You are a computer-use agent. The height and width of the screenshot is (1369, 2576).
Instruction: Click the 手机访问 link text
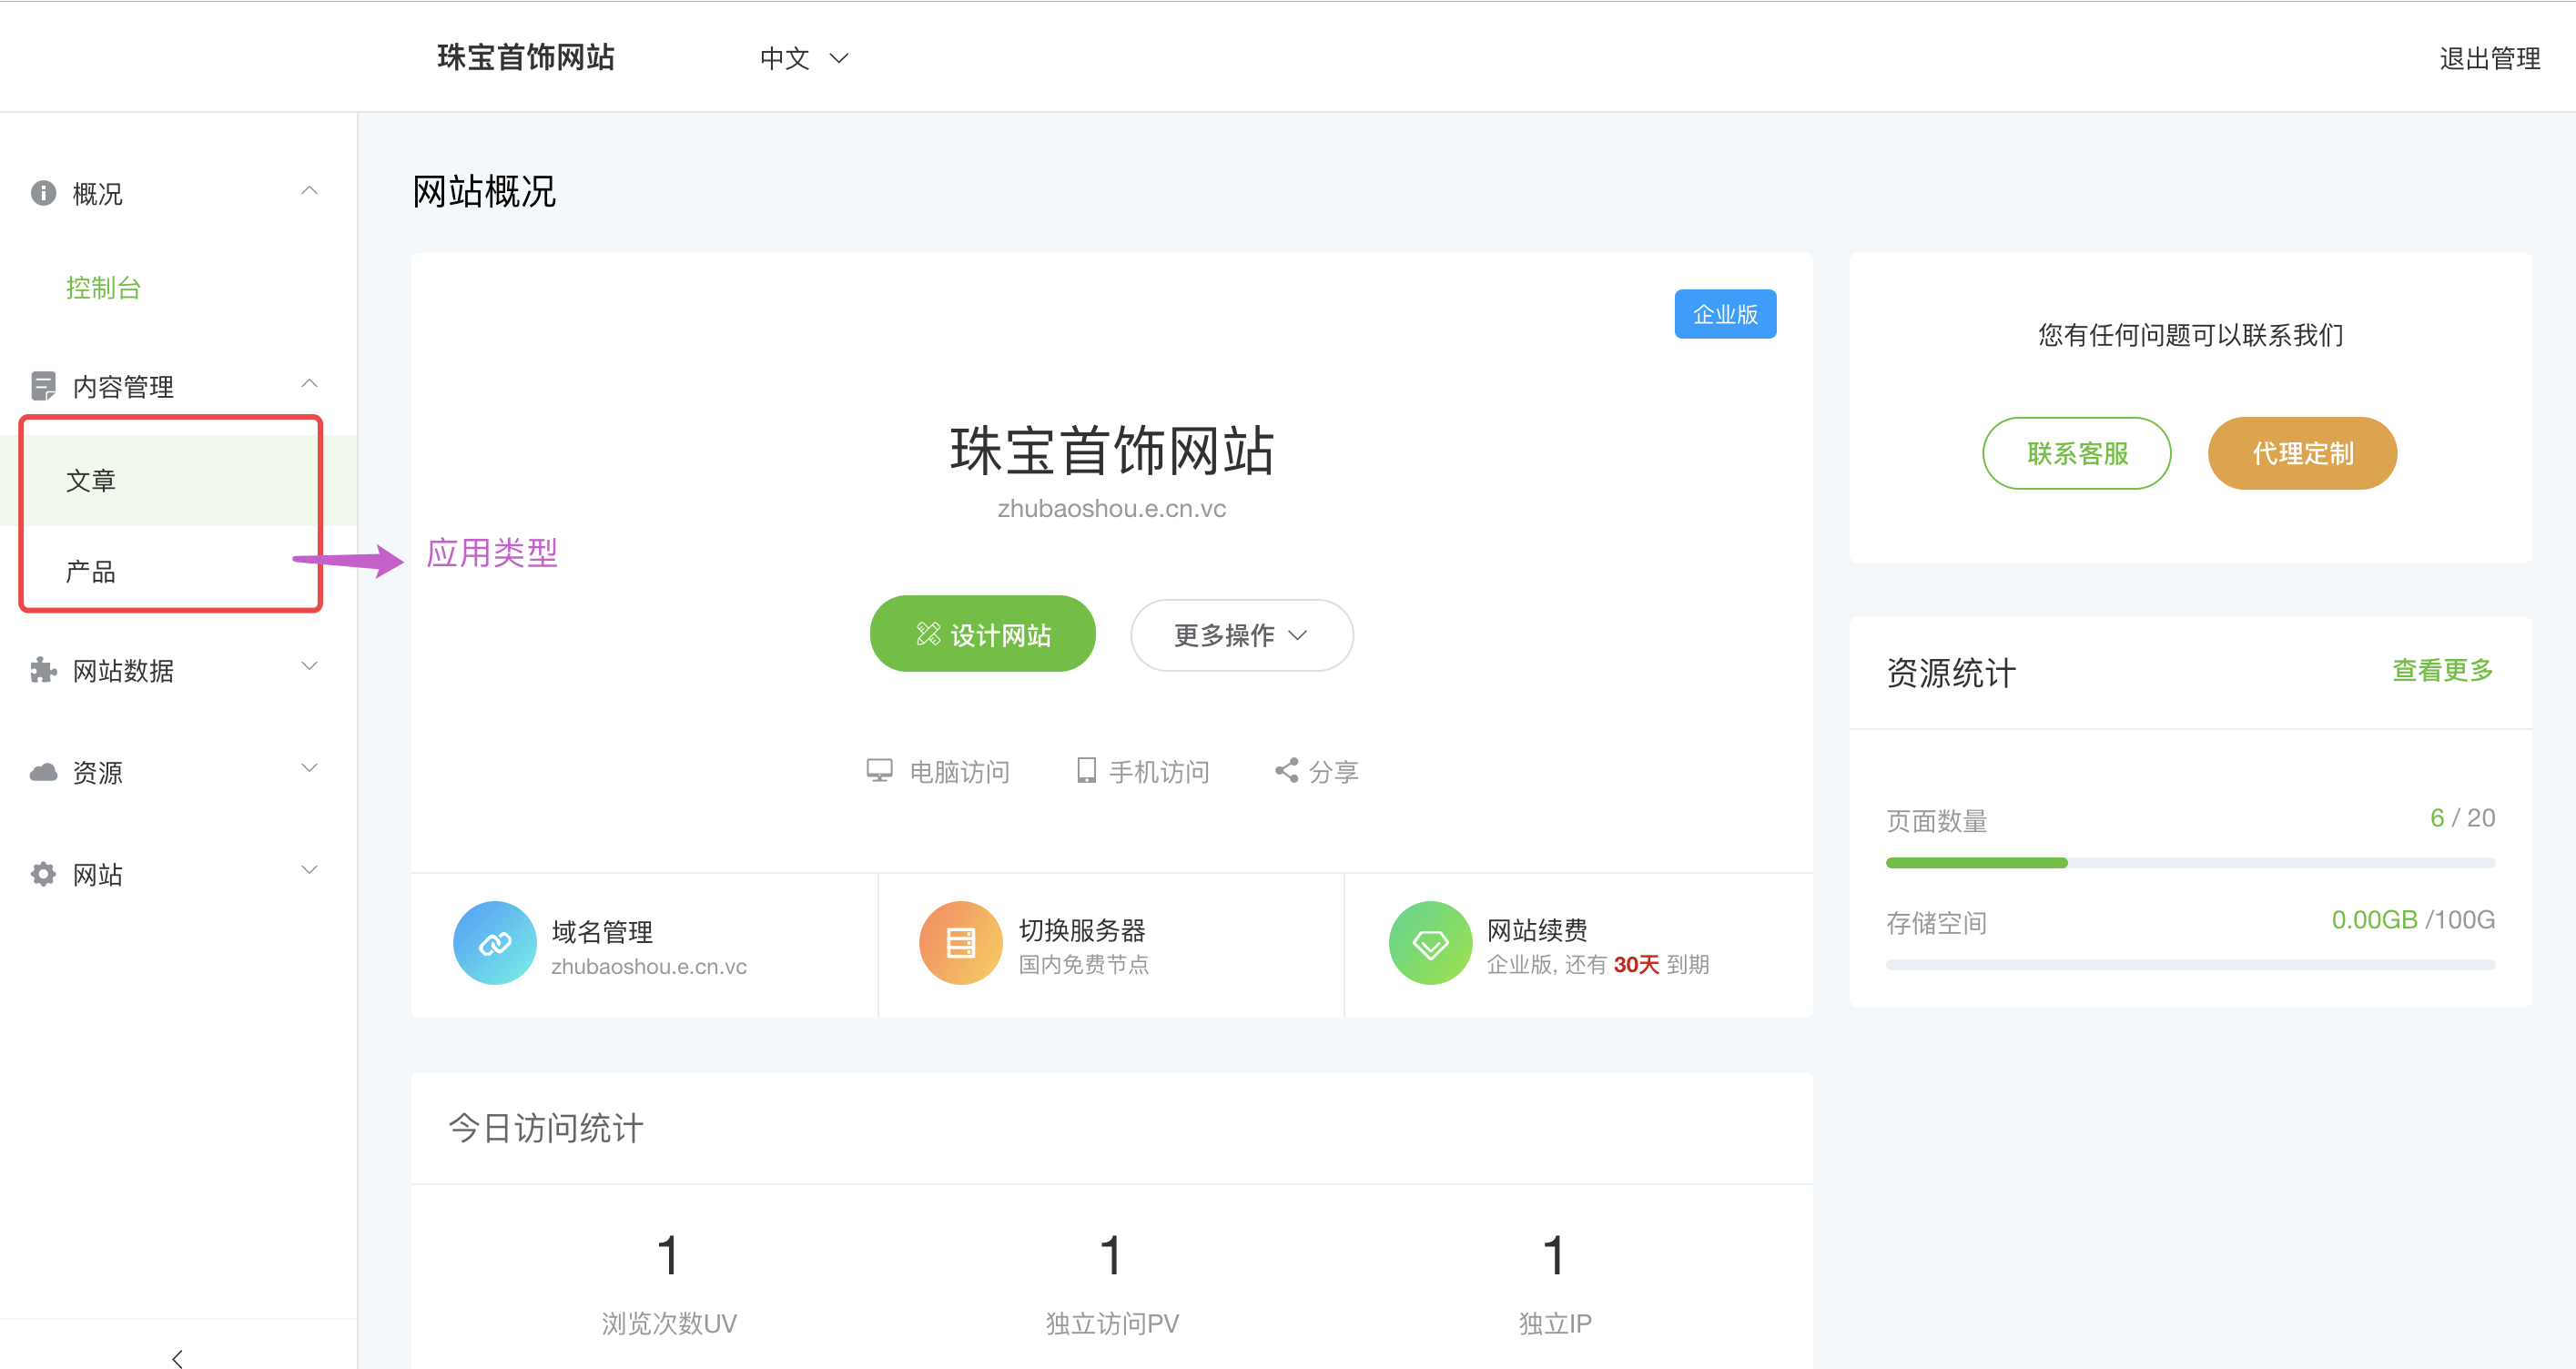pos(1159,772)
